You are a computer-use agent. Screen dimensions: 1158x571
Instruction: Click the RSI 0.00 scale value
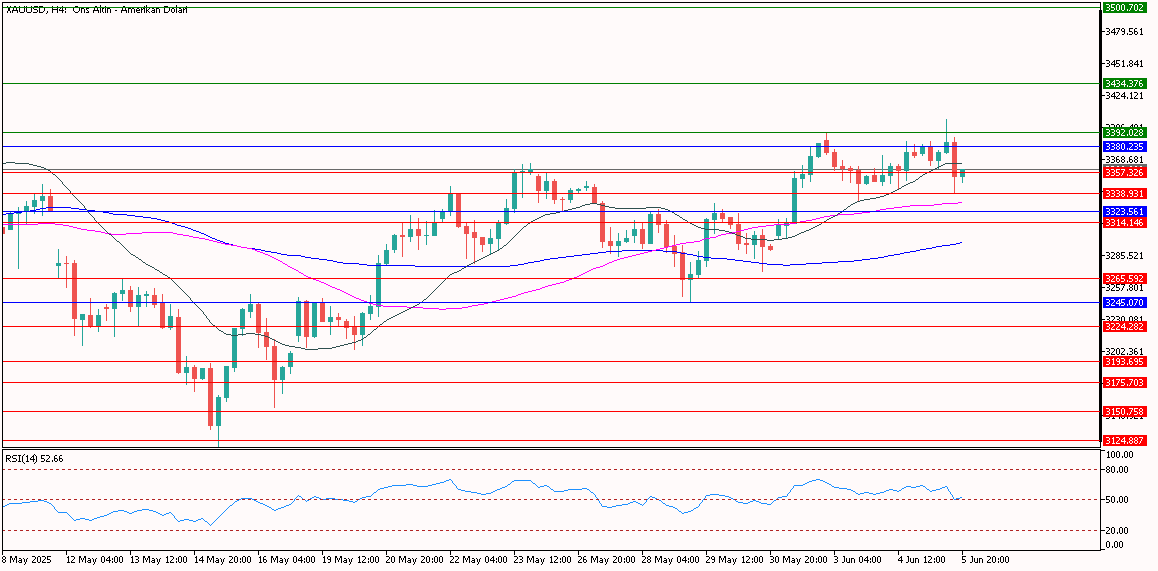1114,544
